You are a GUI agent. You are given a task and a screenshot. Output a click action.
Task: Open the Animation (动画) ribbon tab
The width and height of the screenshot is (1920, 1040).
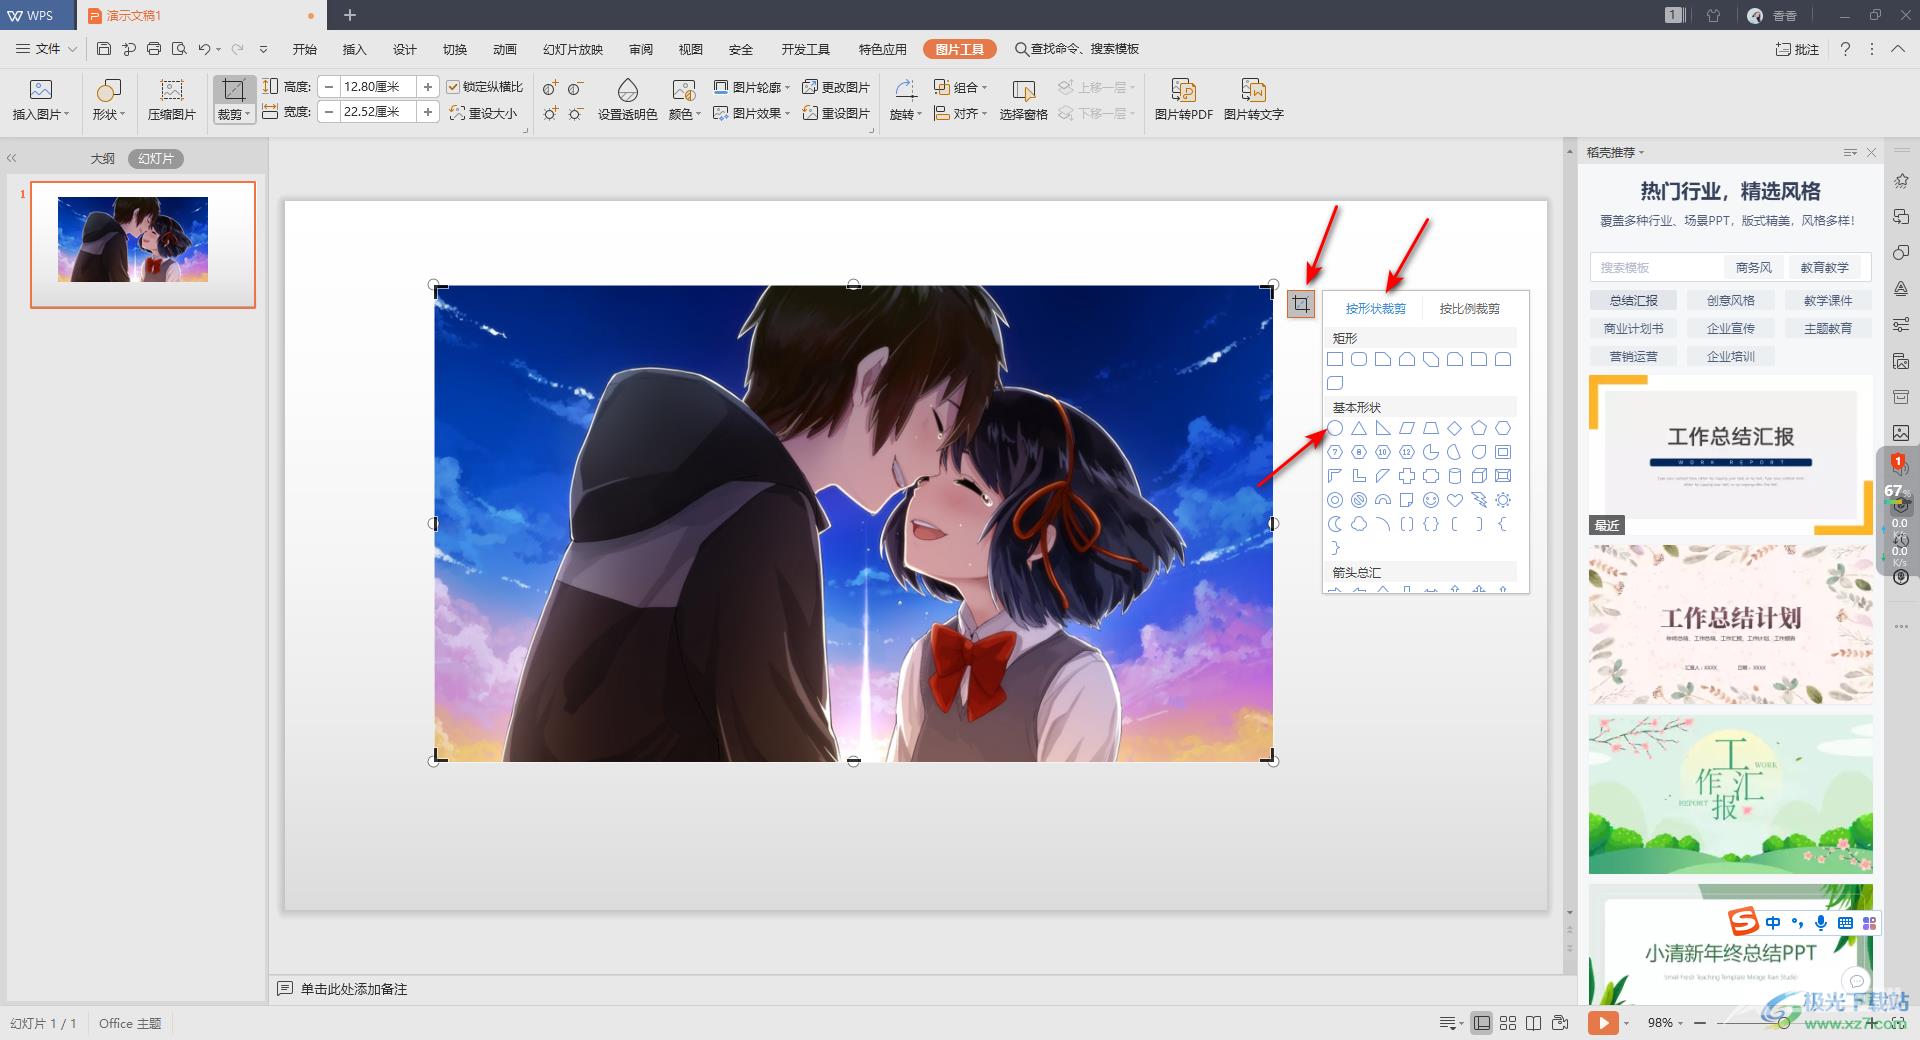(x=504, y=49)
